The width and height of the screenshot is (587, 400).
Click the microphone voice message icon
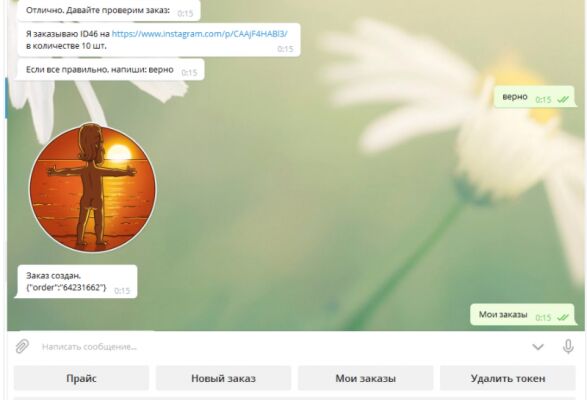[x=568, y=346]
